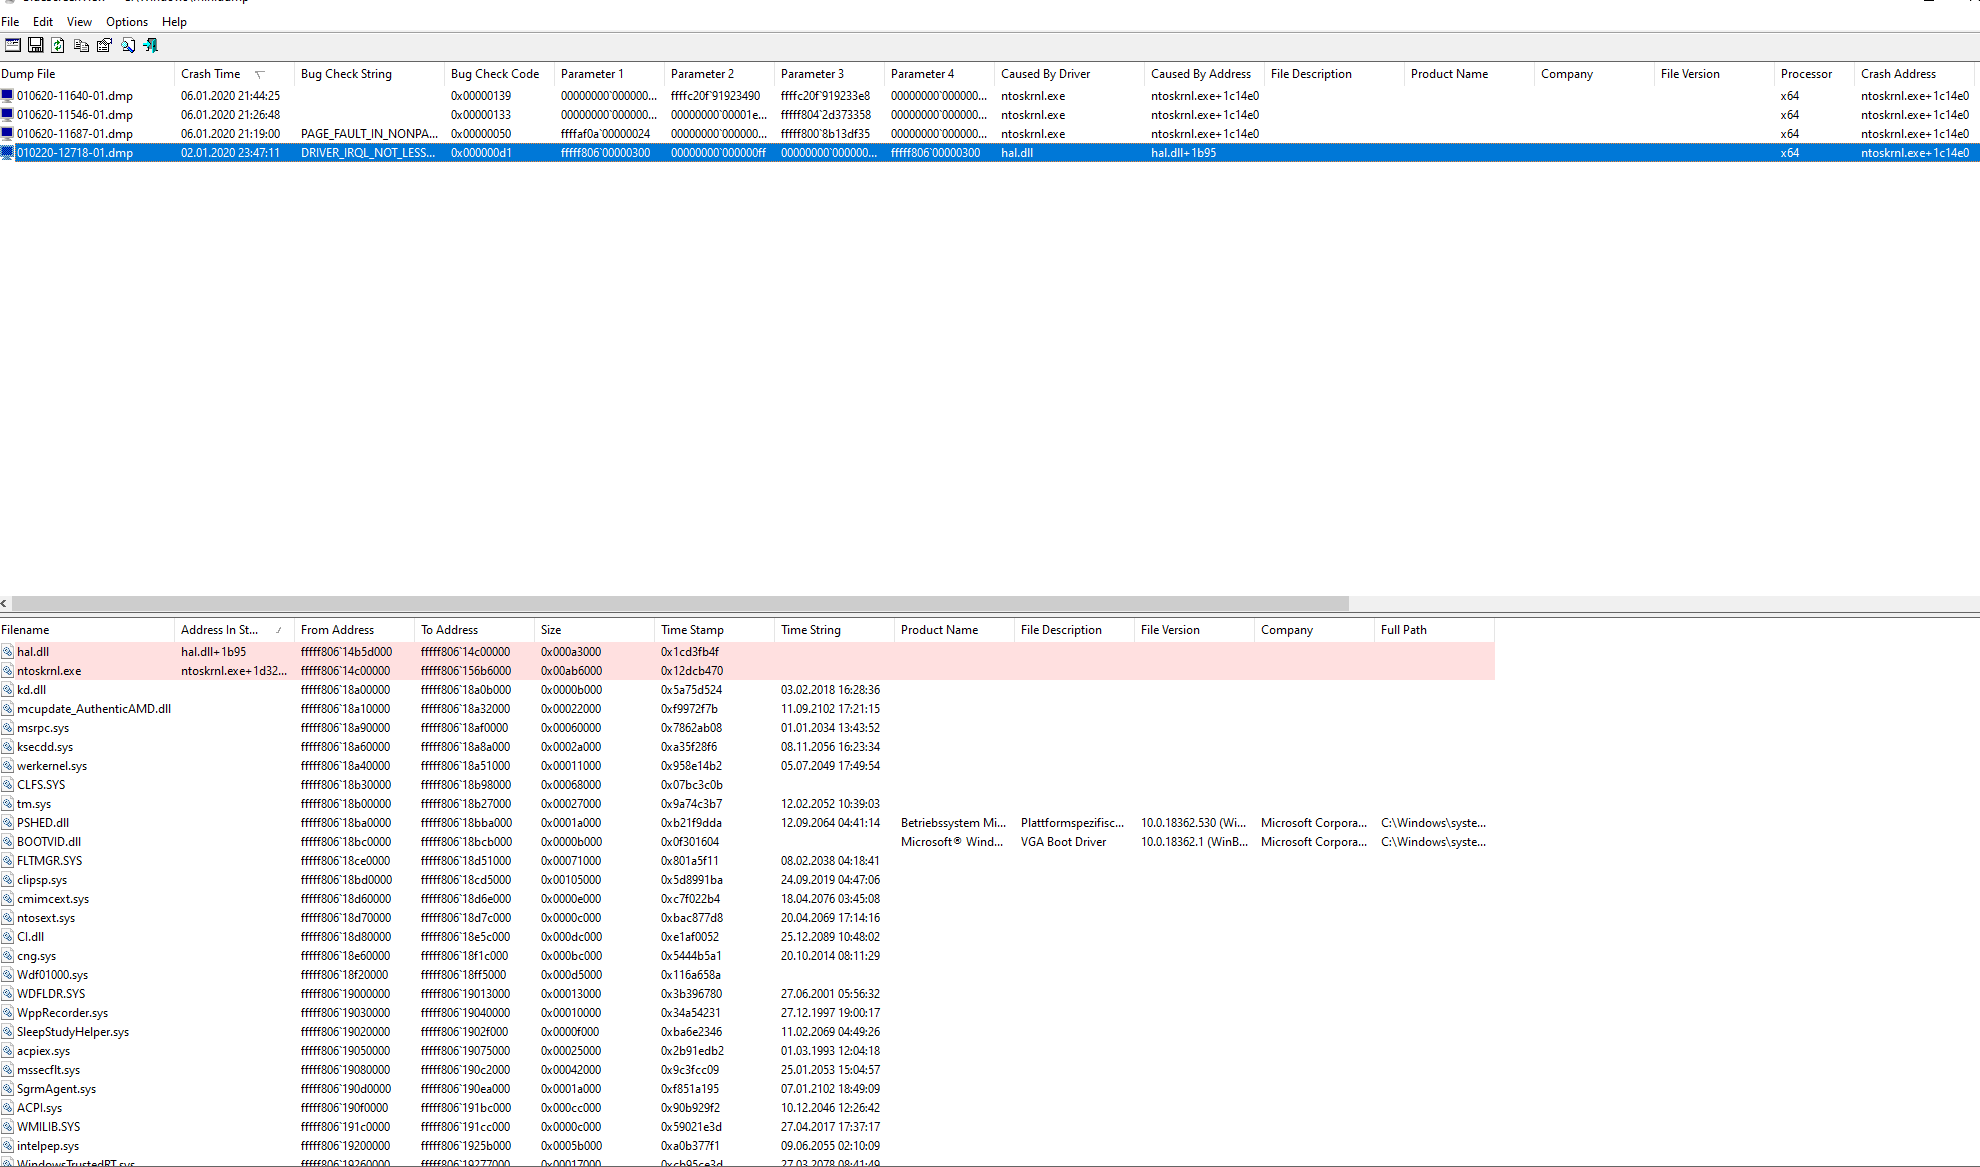Screen dimensions: 1980x1167
Task: Click the Find magnifier toolbar icon
Action: tap(128, 45)
